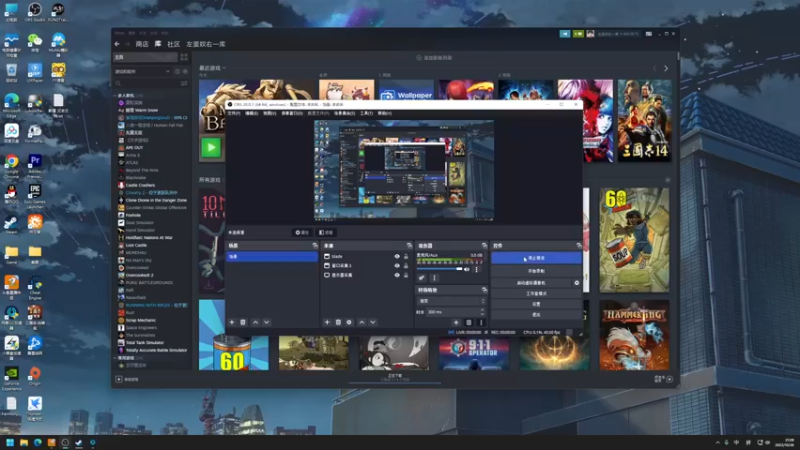Show next recent games with right arrow
The image size is (800, 450).
pyautogui.click(x=666, y=68)
